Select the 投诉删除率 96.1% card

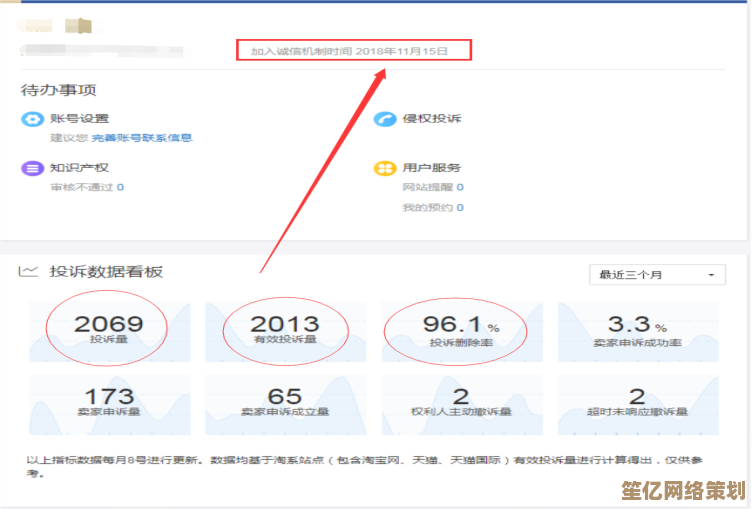click(x=462, y=331)
